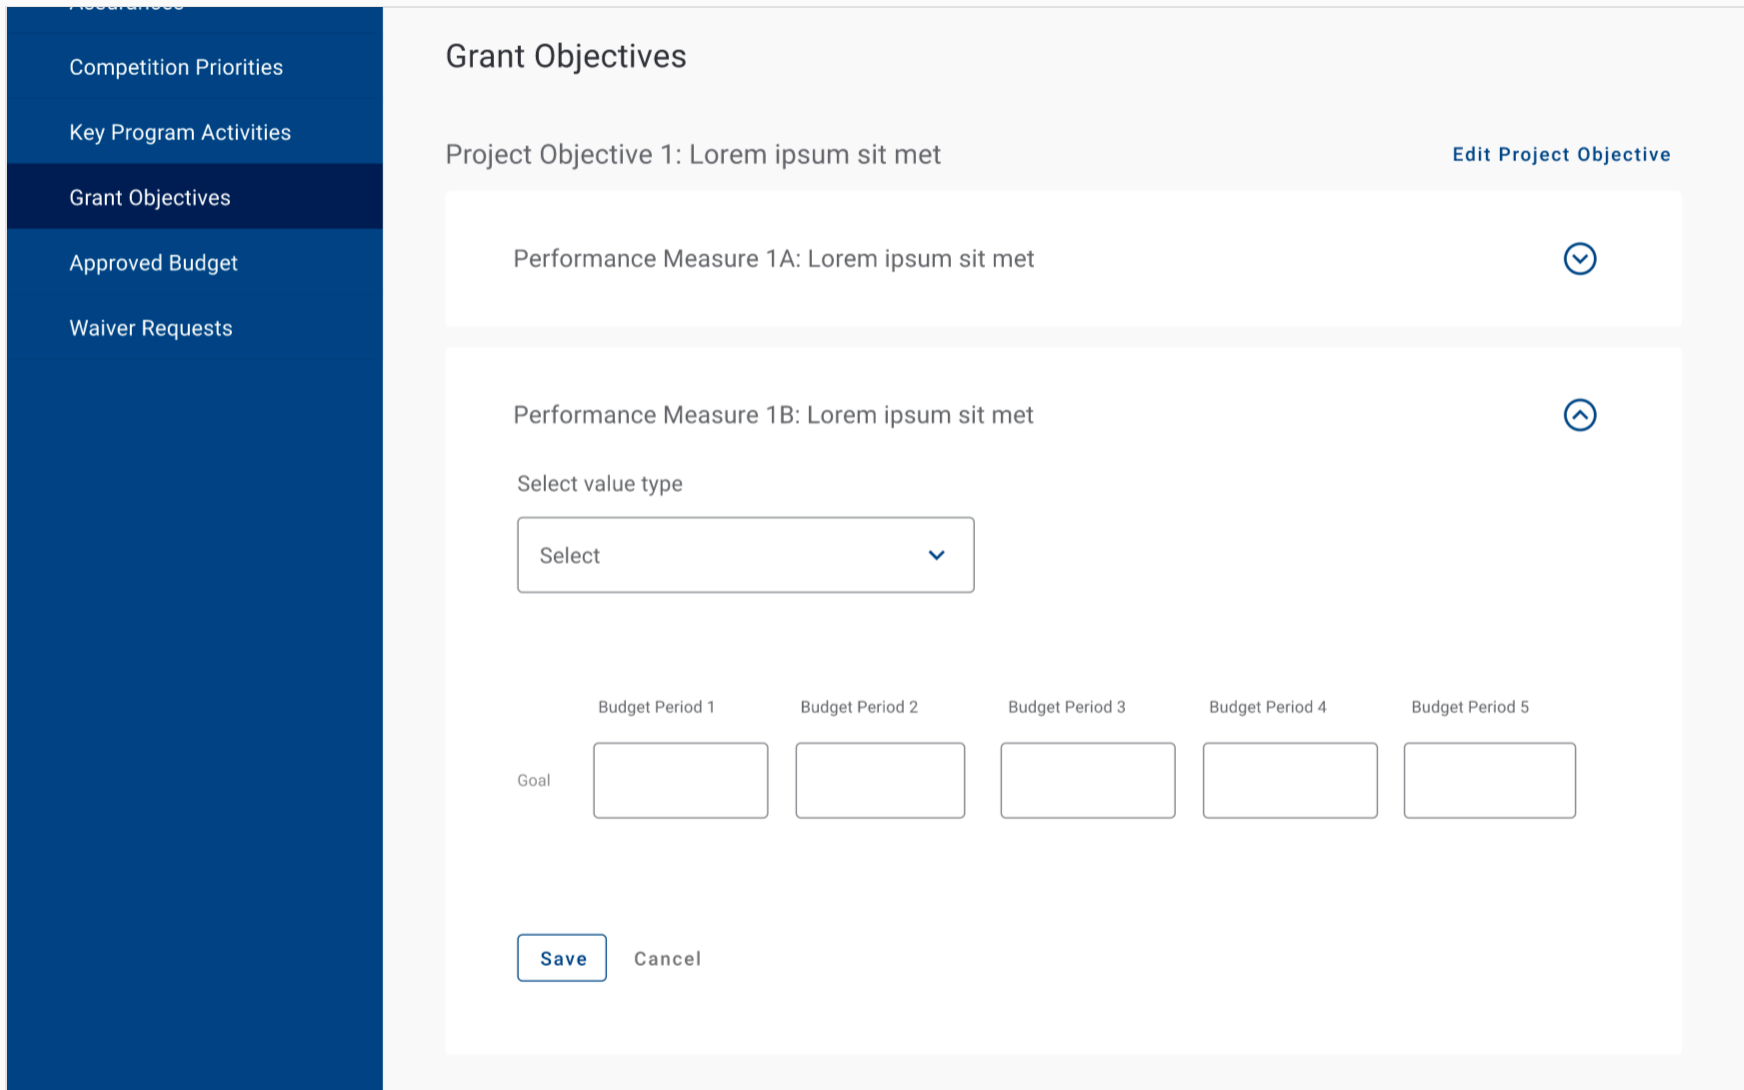Collapse Performance Measure 1B with chevron icon
This screenshot has width=1744, height=1090.
[1579, 415]
